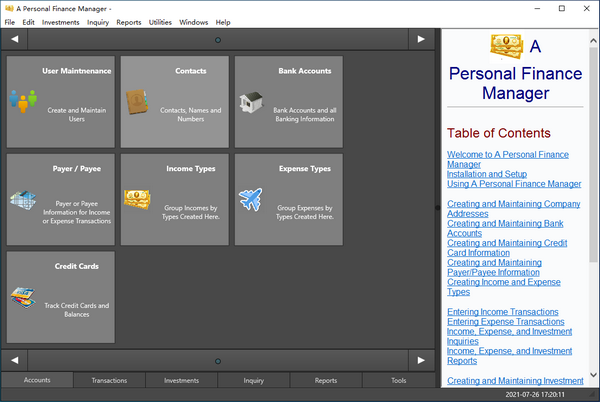Image resolution: width=600 pixels, height=402 pixels.
Task: Click the Income Types money icon
Action: (x=137, y=199)
